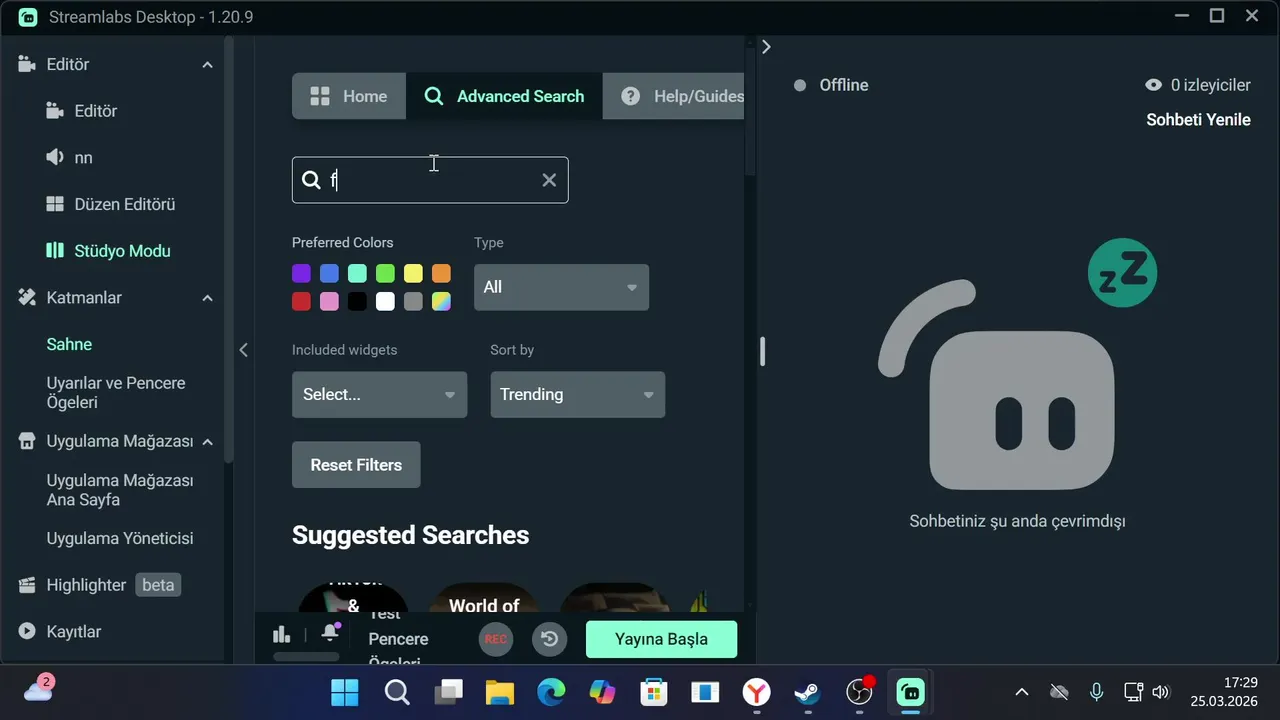Open Uygulama Mağazası store icon
The image size is (1280, 720).
27,441
